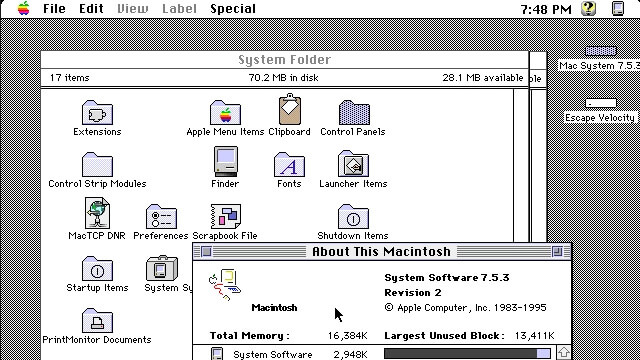Viewport: 640px width, 360px height.
Task: Click the '16,384K' total memory value
Action: pyautogui.click(x=347, y=336)
